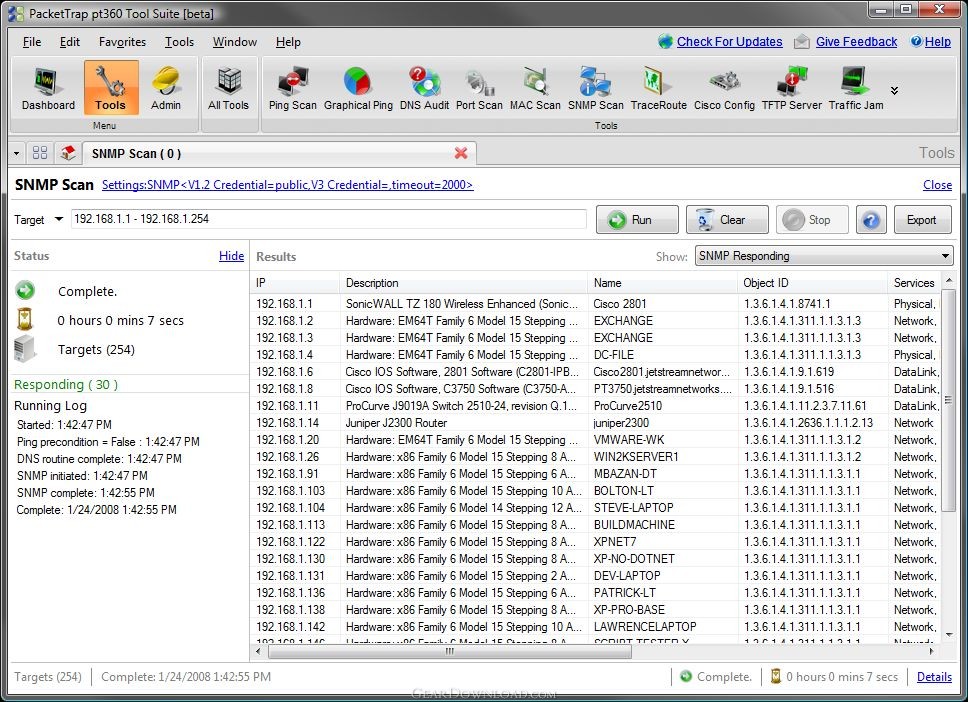Open the Admin section
968x702 pixels.
pyautogui.click(x=165, y=88)
